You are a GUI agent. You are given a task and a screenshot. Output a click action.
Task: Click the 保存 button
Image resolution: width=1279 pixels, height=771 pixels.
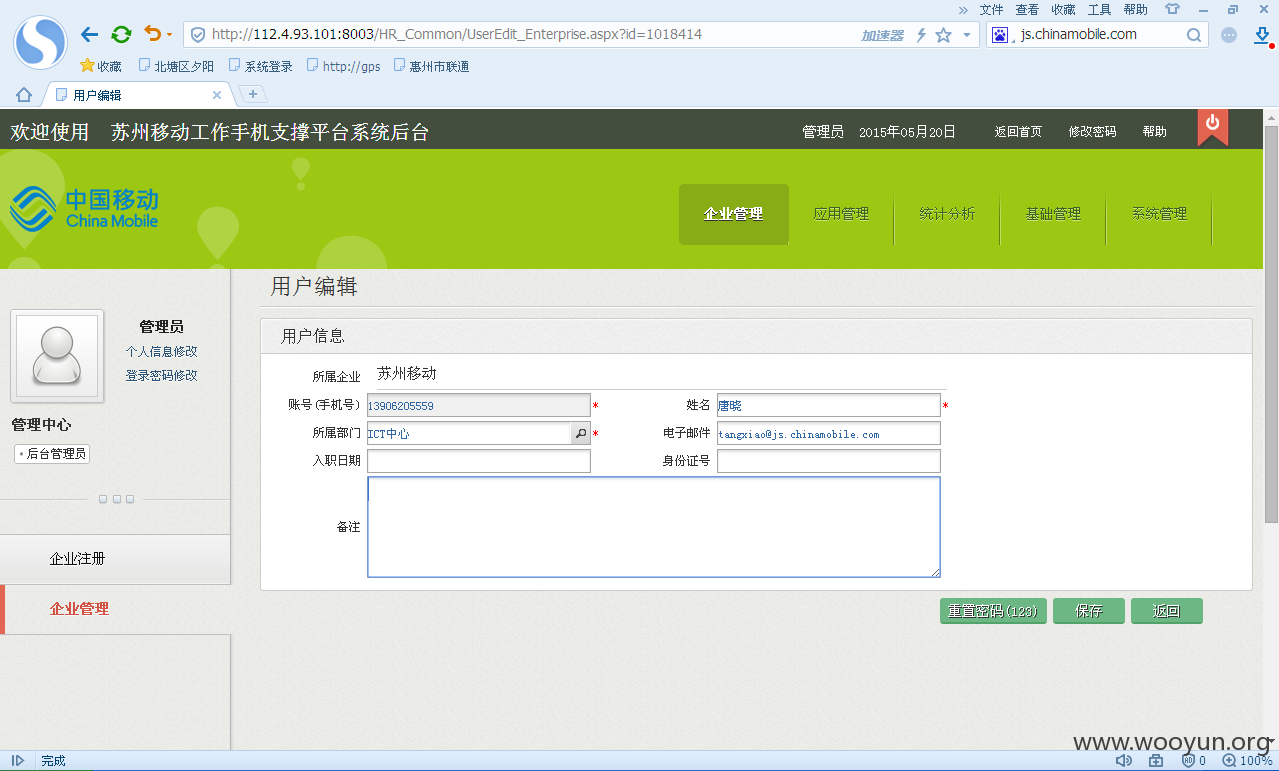tap(1088, 611)
